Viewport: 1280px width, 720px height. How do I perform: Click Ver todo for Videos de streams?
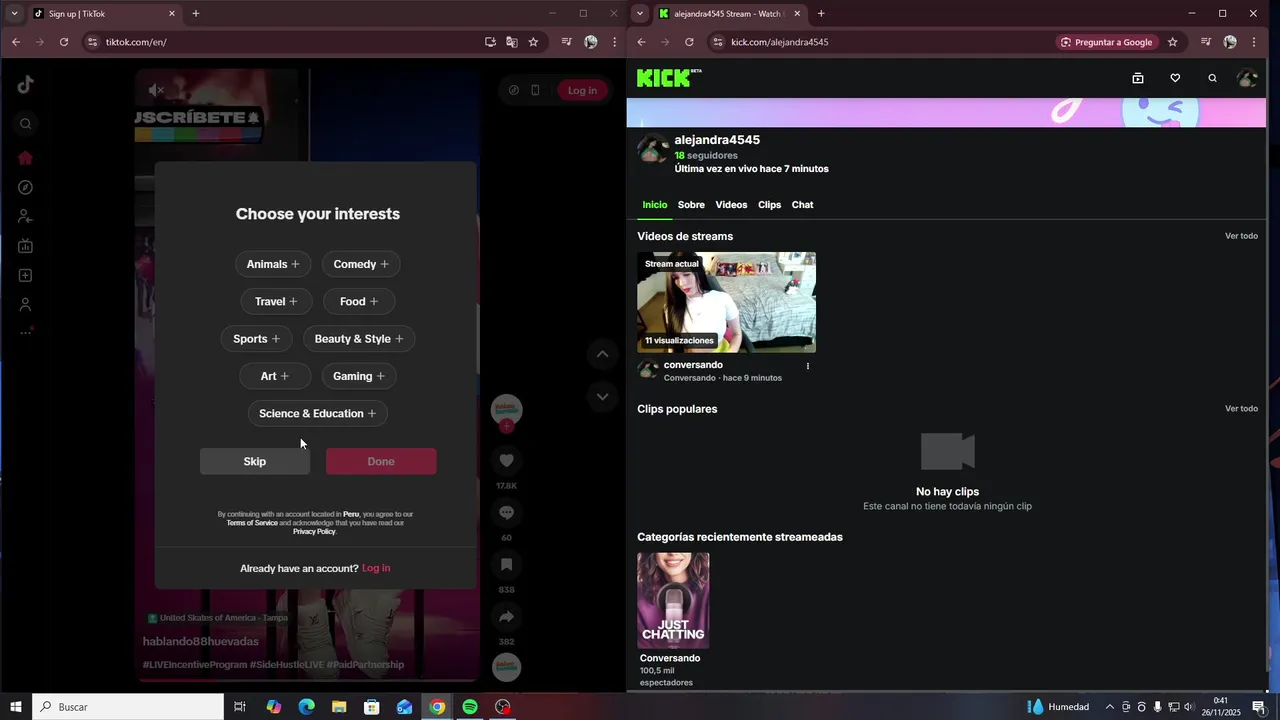click(x=1241, y=236)
